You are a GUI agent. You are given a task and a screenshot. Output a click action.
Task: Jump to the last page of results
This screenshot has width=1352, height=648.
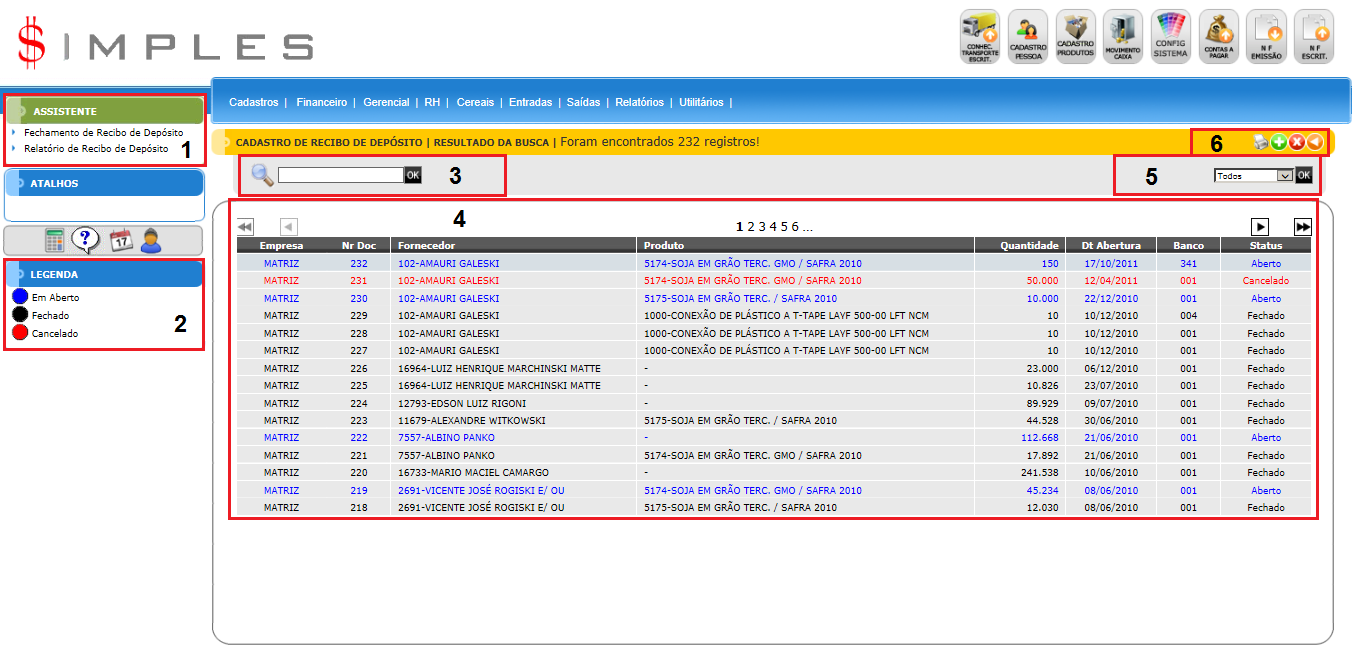click(1302, 227)
